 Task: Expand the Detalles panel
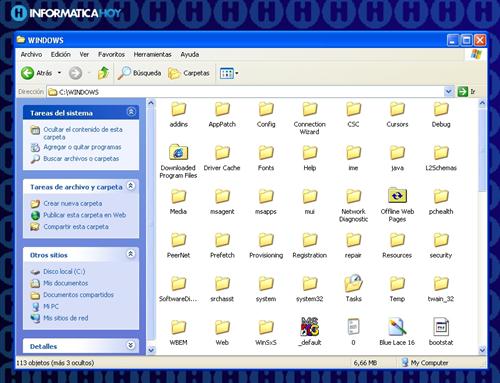(131, 345)
